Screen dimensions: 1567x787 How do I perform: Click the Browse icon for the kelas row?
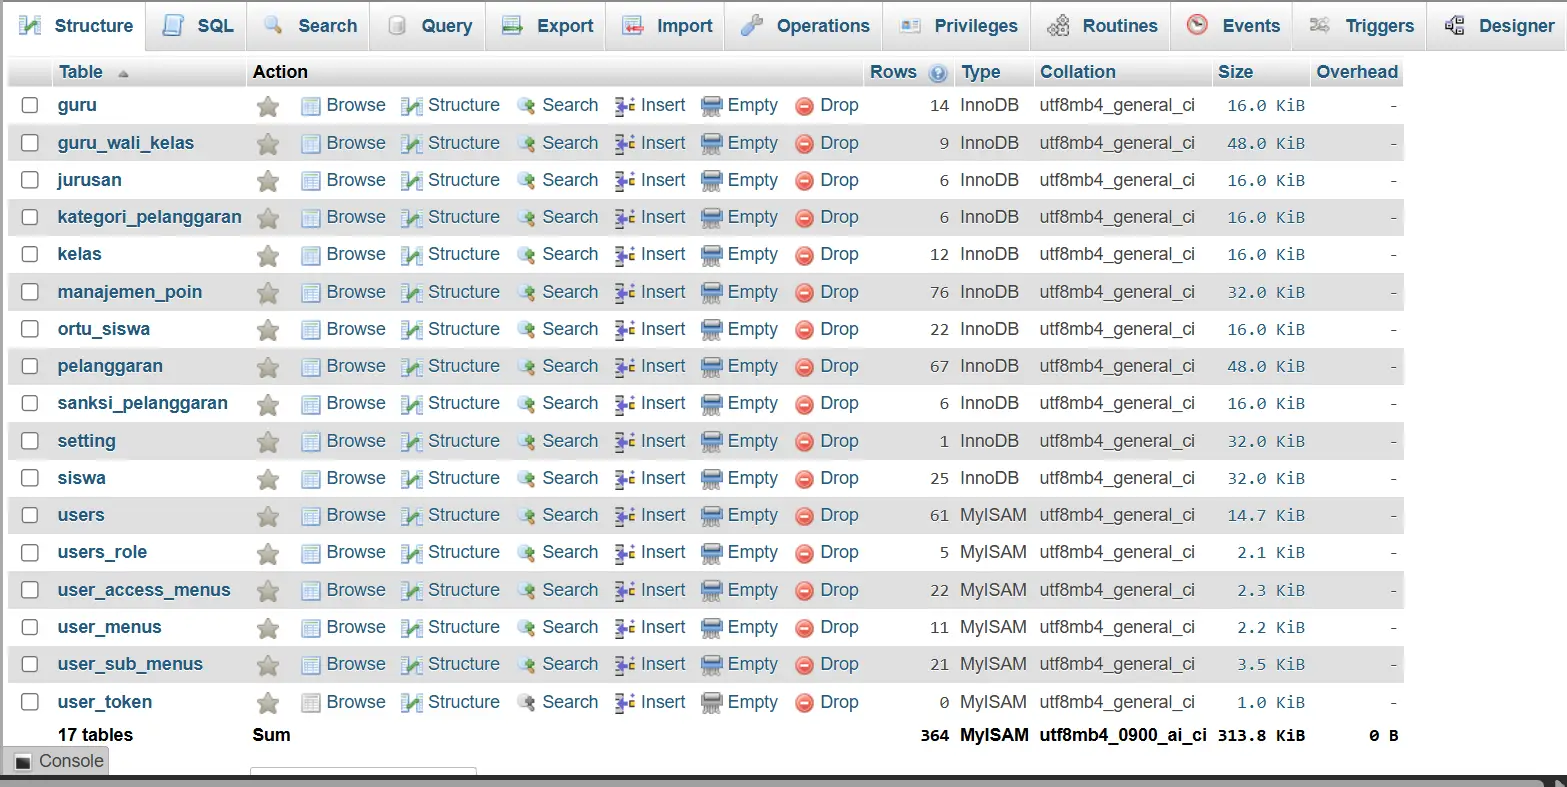point(311,255)
